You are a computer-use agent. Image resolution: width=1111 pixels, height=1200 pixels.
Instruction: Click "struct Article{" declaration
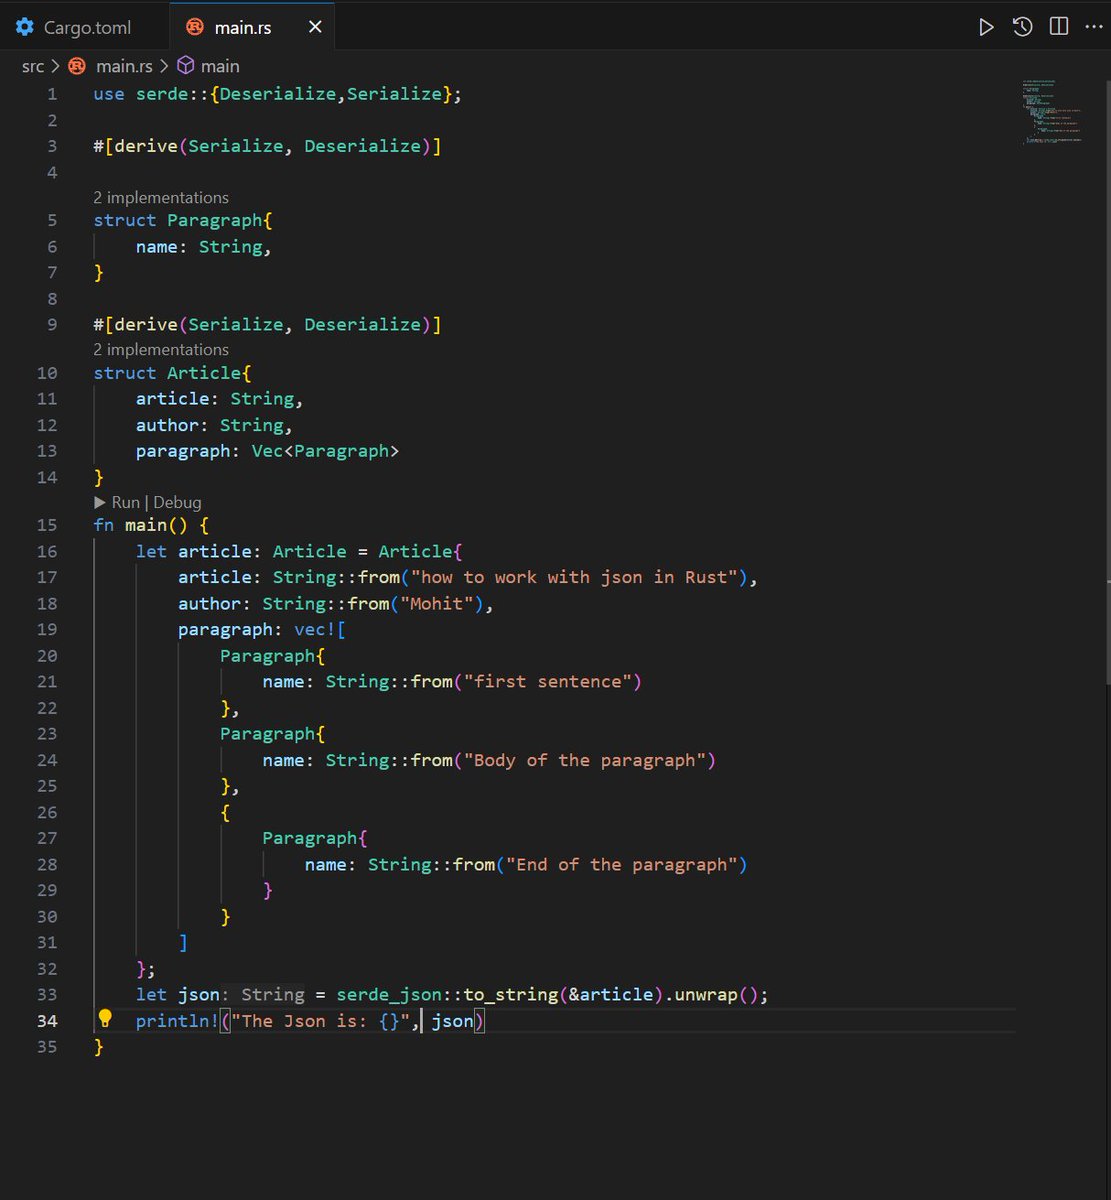coord(172,373)
